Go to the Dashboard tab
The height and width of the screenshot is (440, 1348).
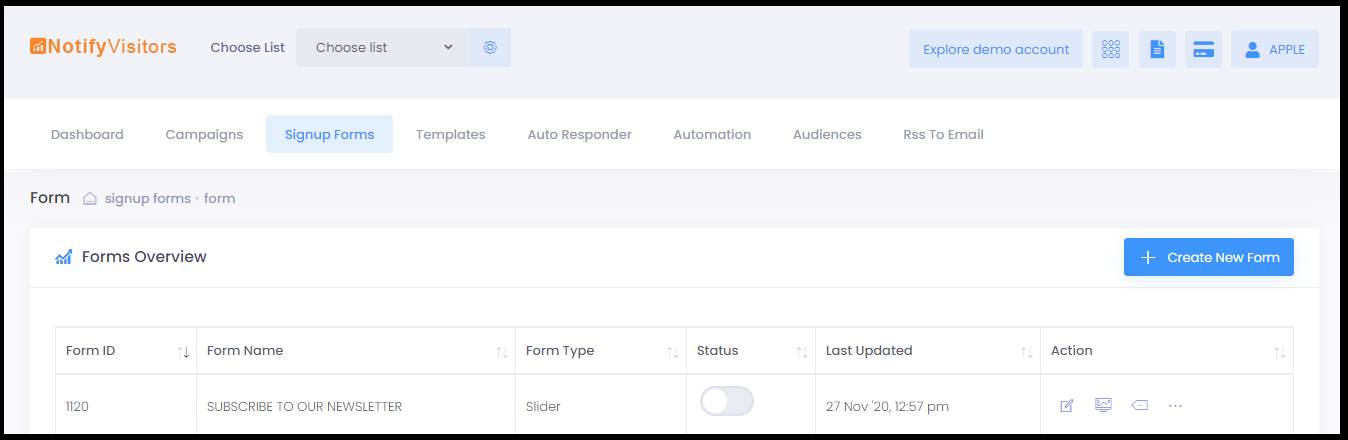click(x=87, y=134)
